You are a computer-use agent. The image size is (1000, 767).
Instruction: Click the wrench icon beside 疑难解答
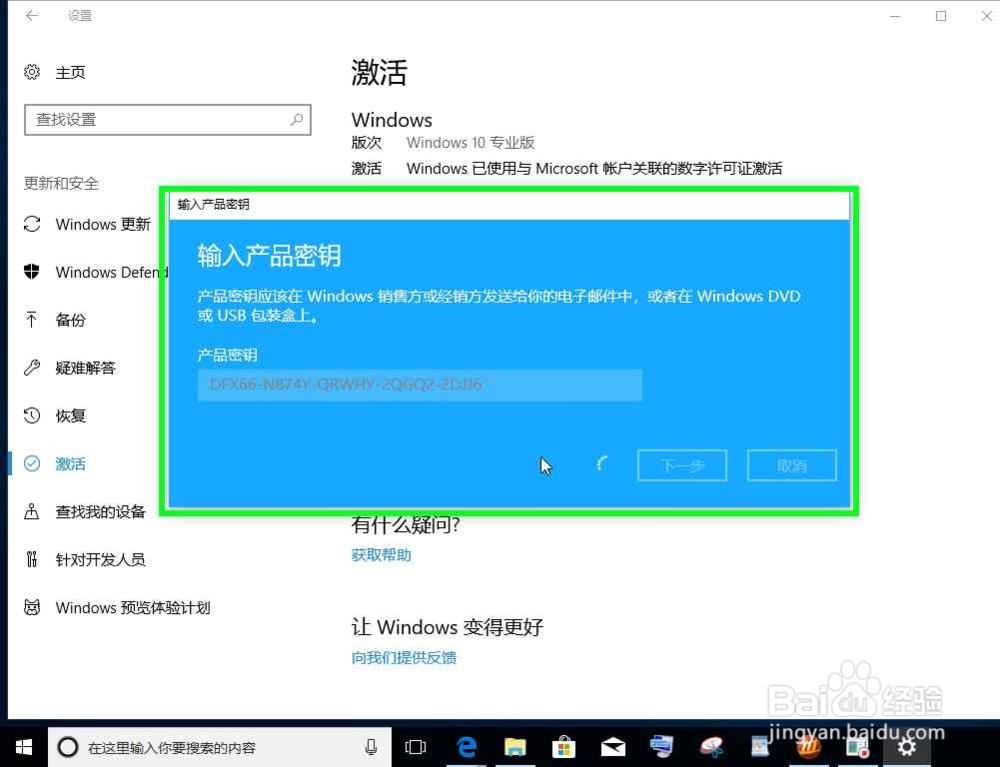[32, 367]
